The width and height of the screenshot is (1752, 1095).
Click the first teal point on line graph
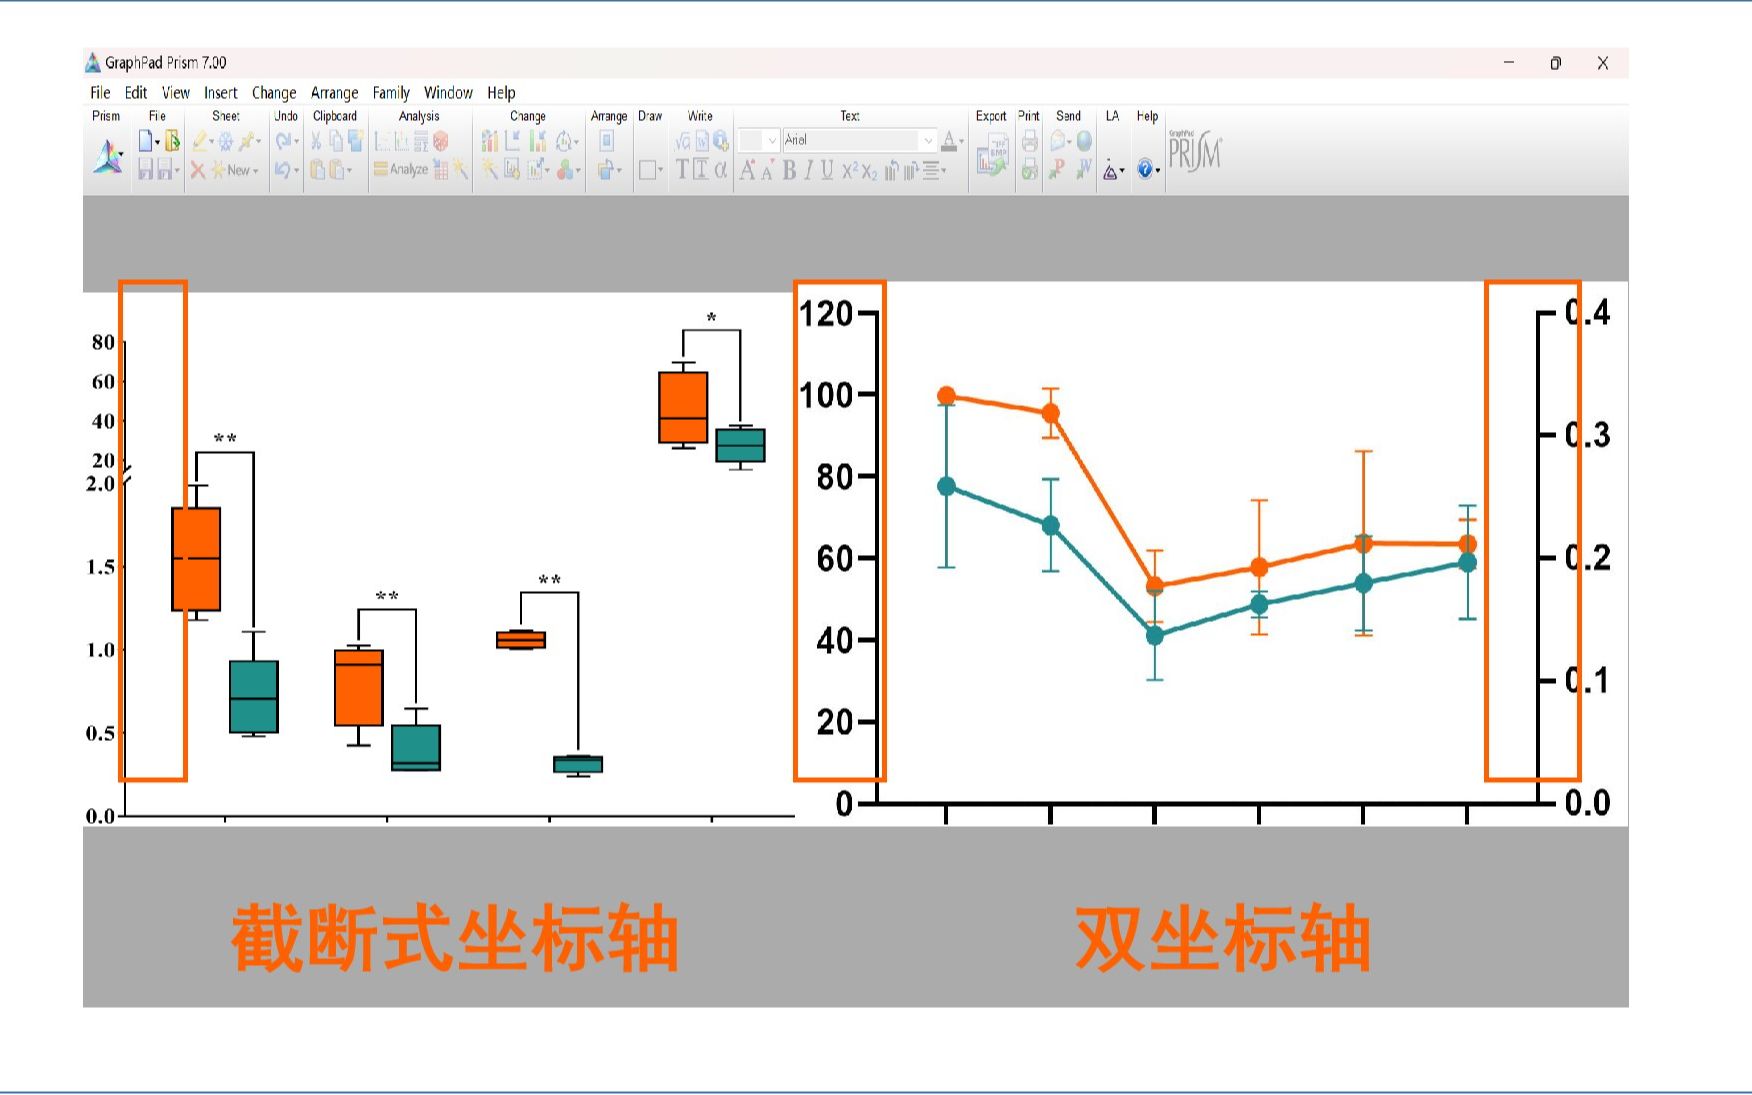946,487
